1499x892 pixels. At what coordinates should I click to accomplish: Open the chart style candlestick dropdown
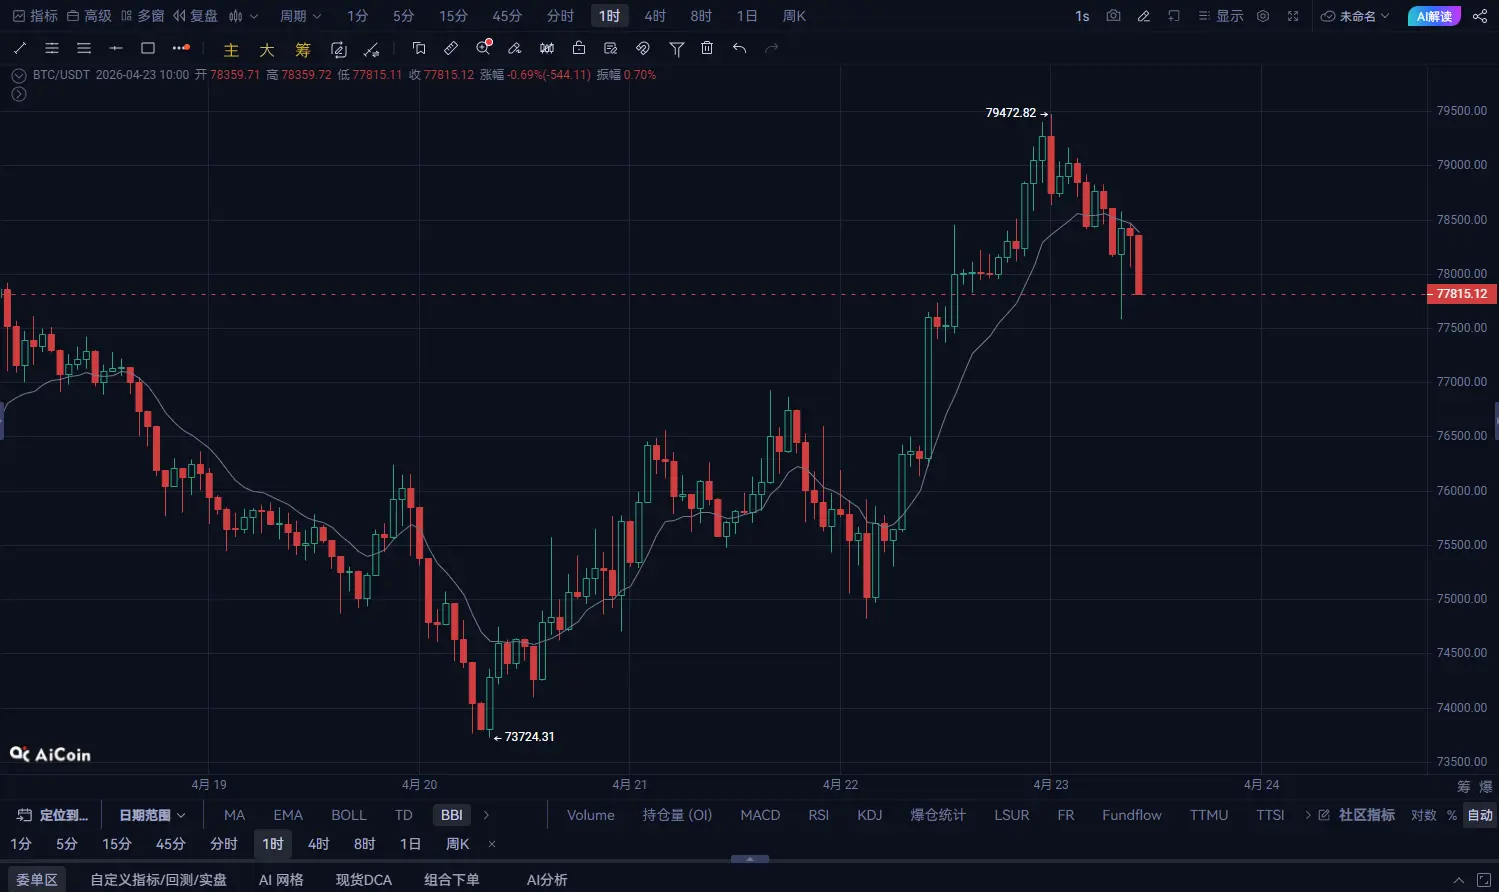243,16
